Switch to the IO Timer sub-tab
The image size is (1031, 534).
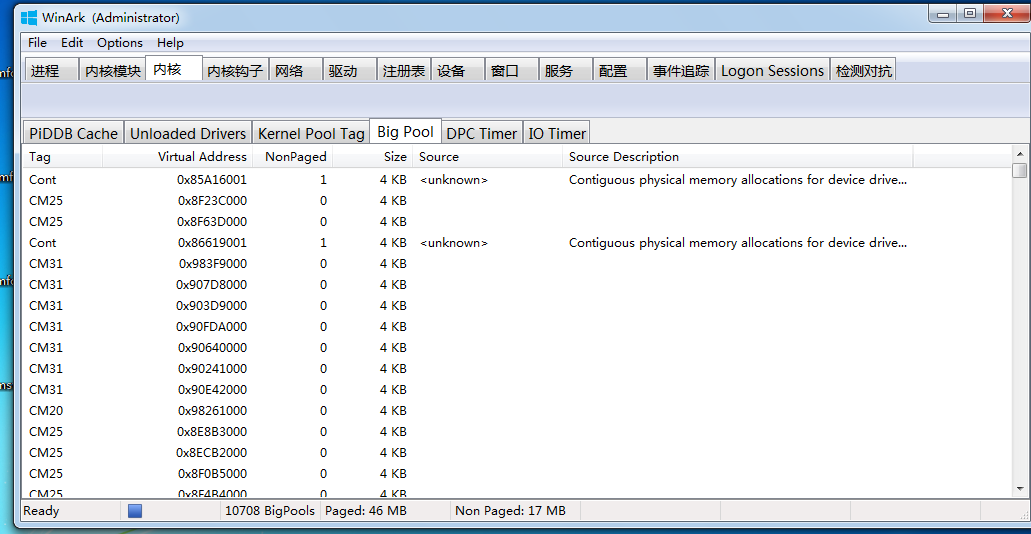557,134
